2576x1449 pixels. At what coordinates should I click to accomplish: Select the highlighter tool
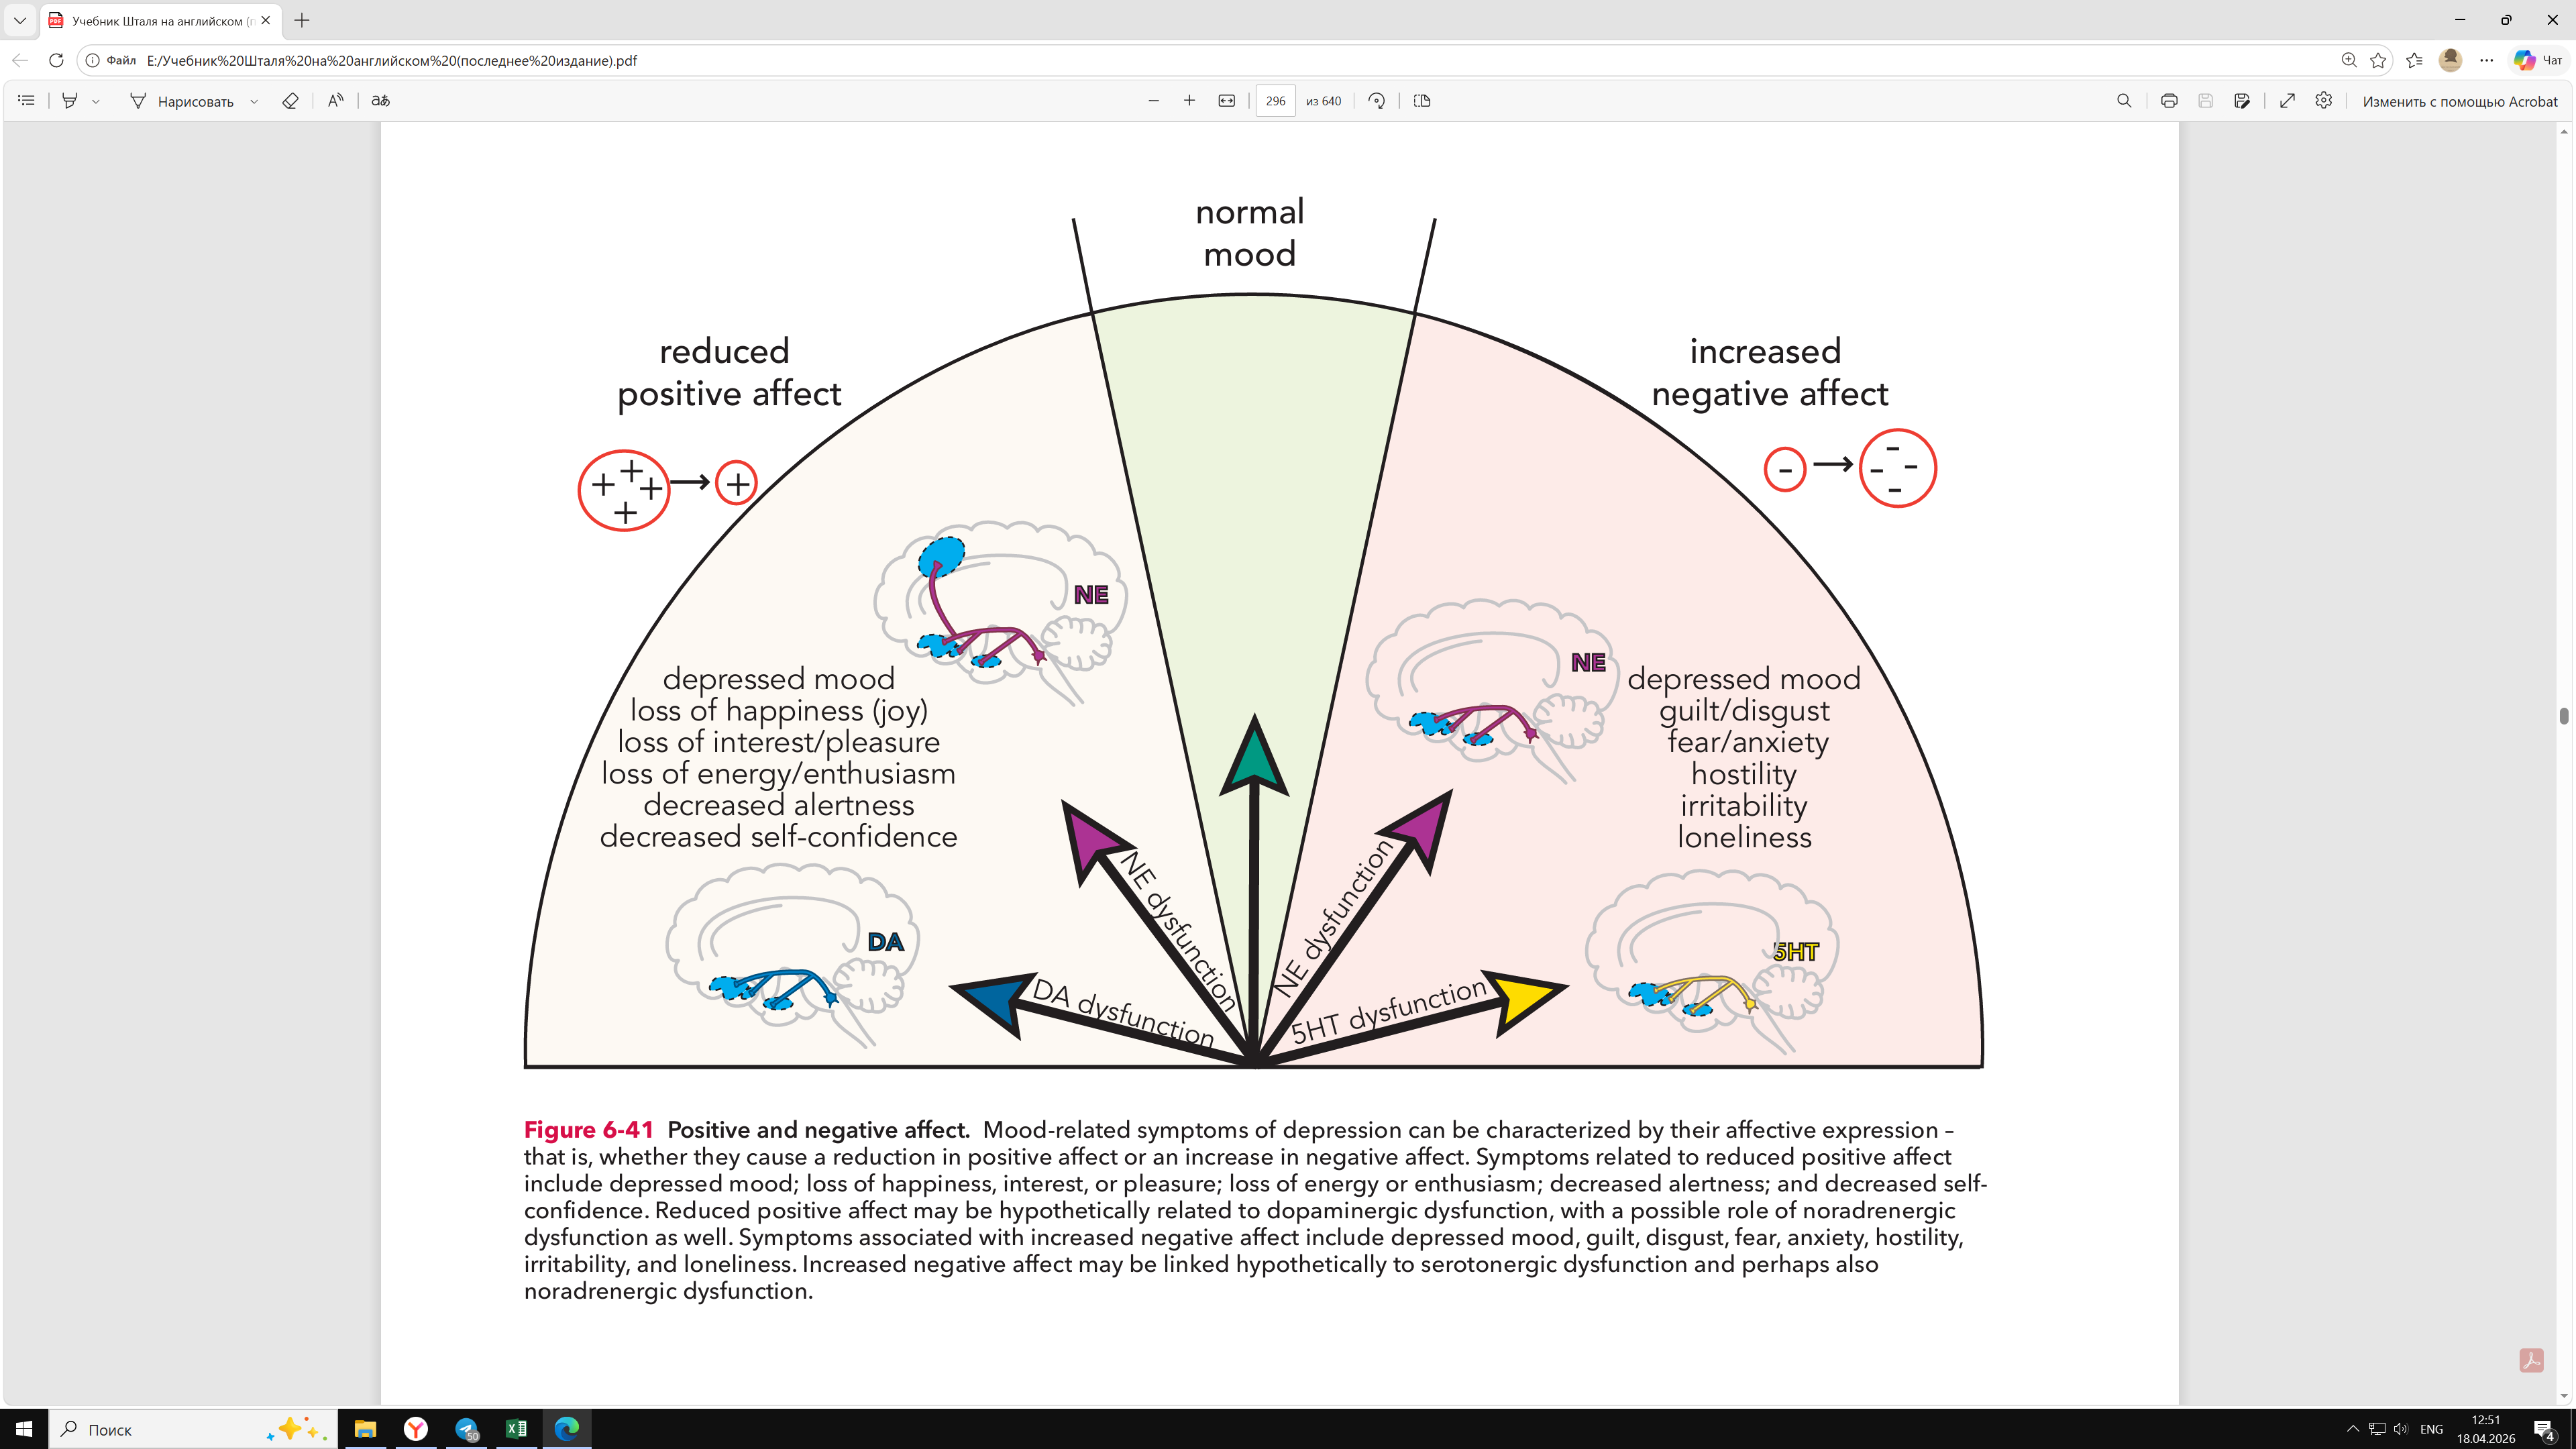69,101
